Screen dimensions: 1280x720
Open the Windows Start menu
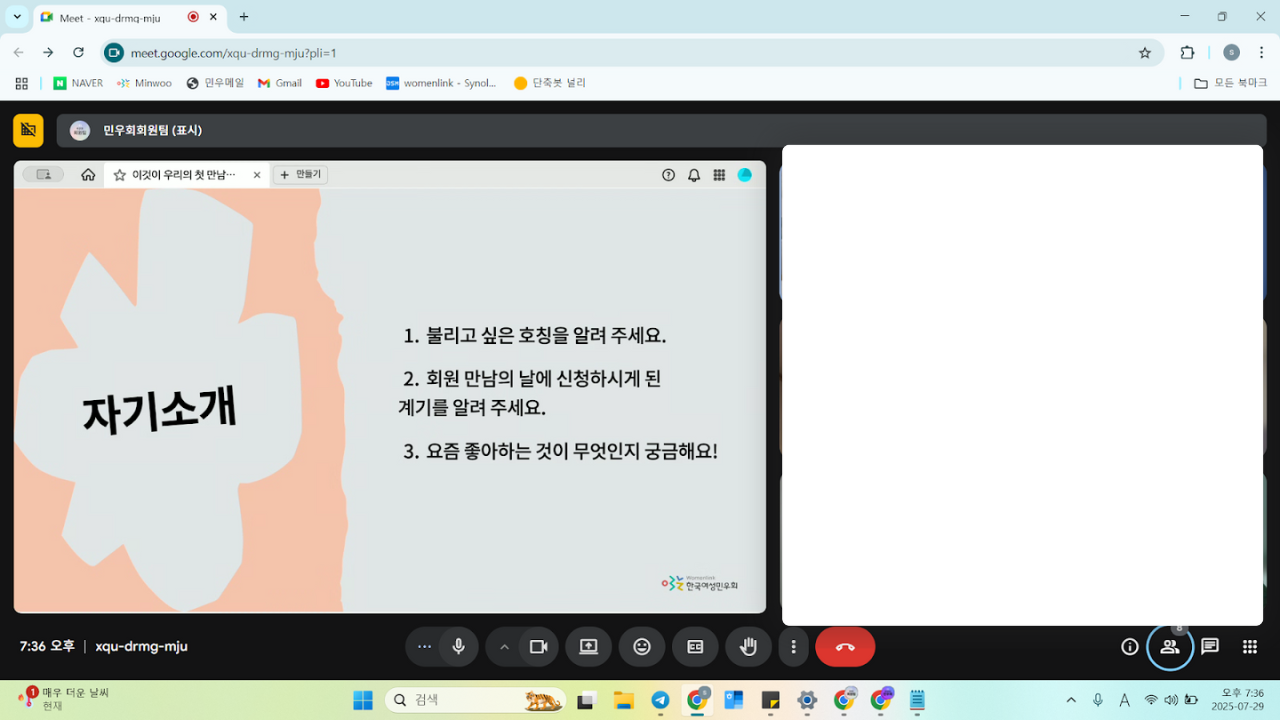pyautogui.click(x=362, y=700)
